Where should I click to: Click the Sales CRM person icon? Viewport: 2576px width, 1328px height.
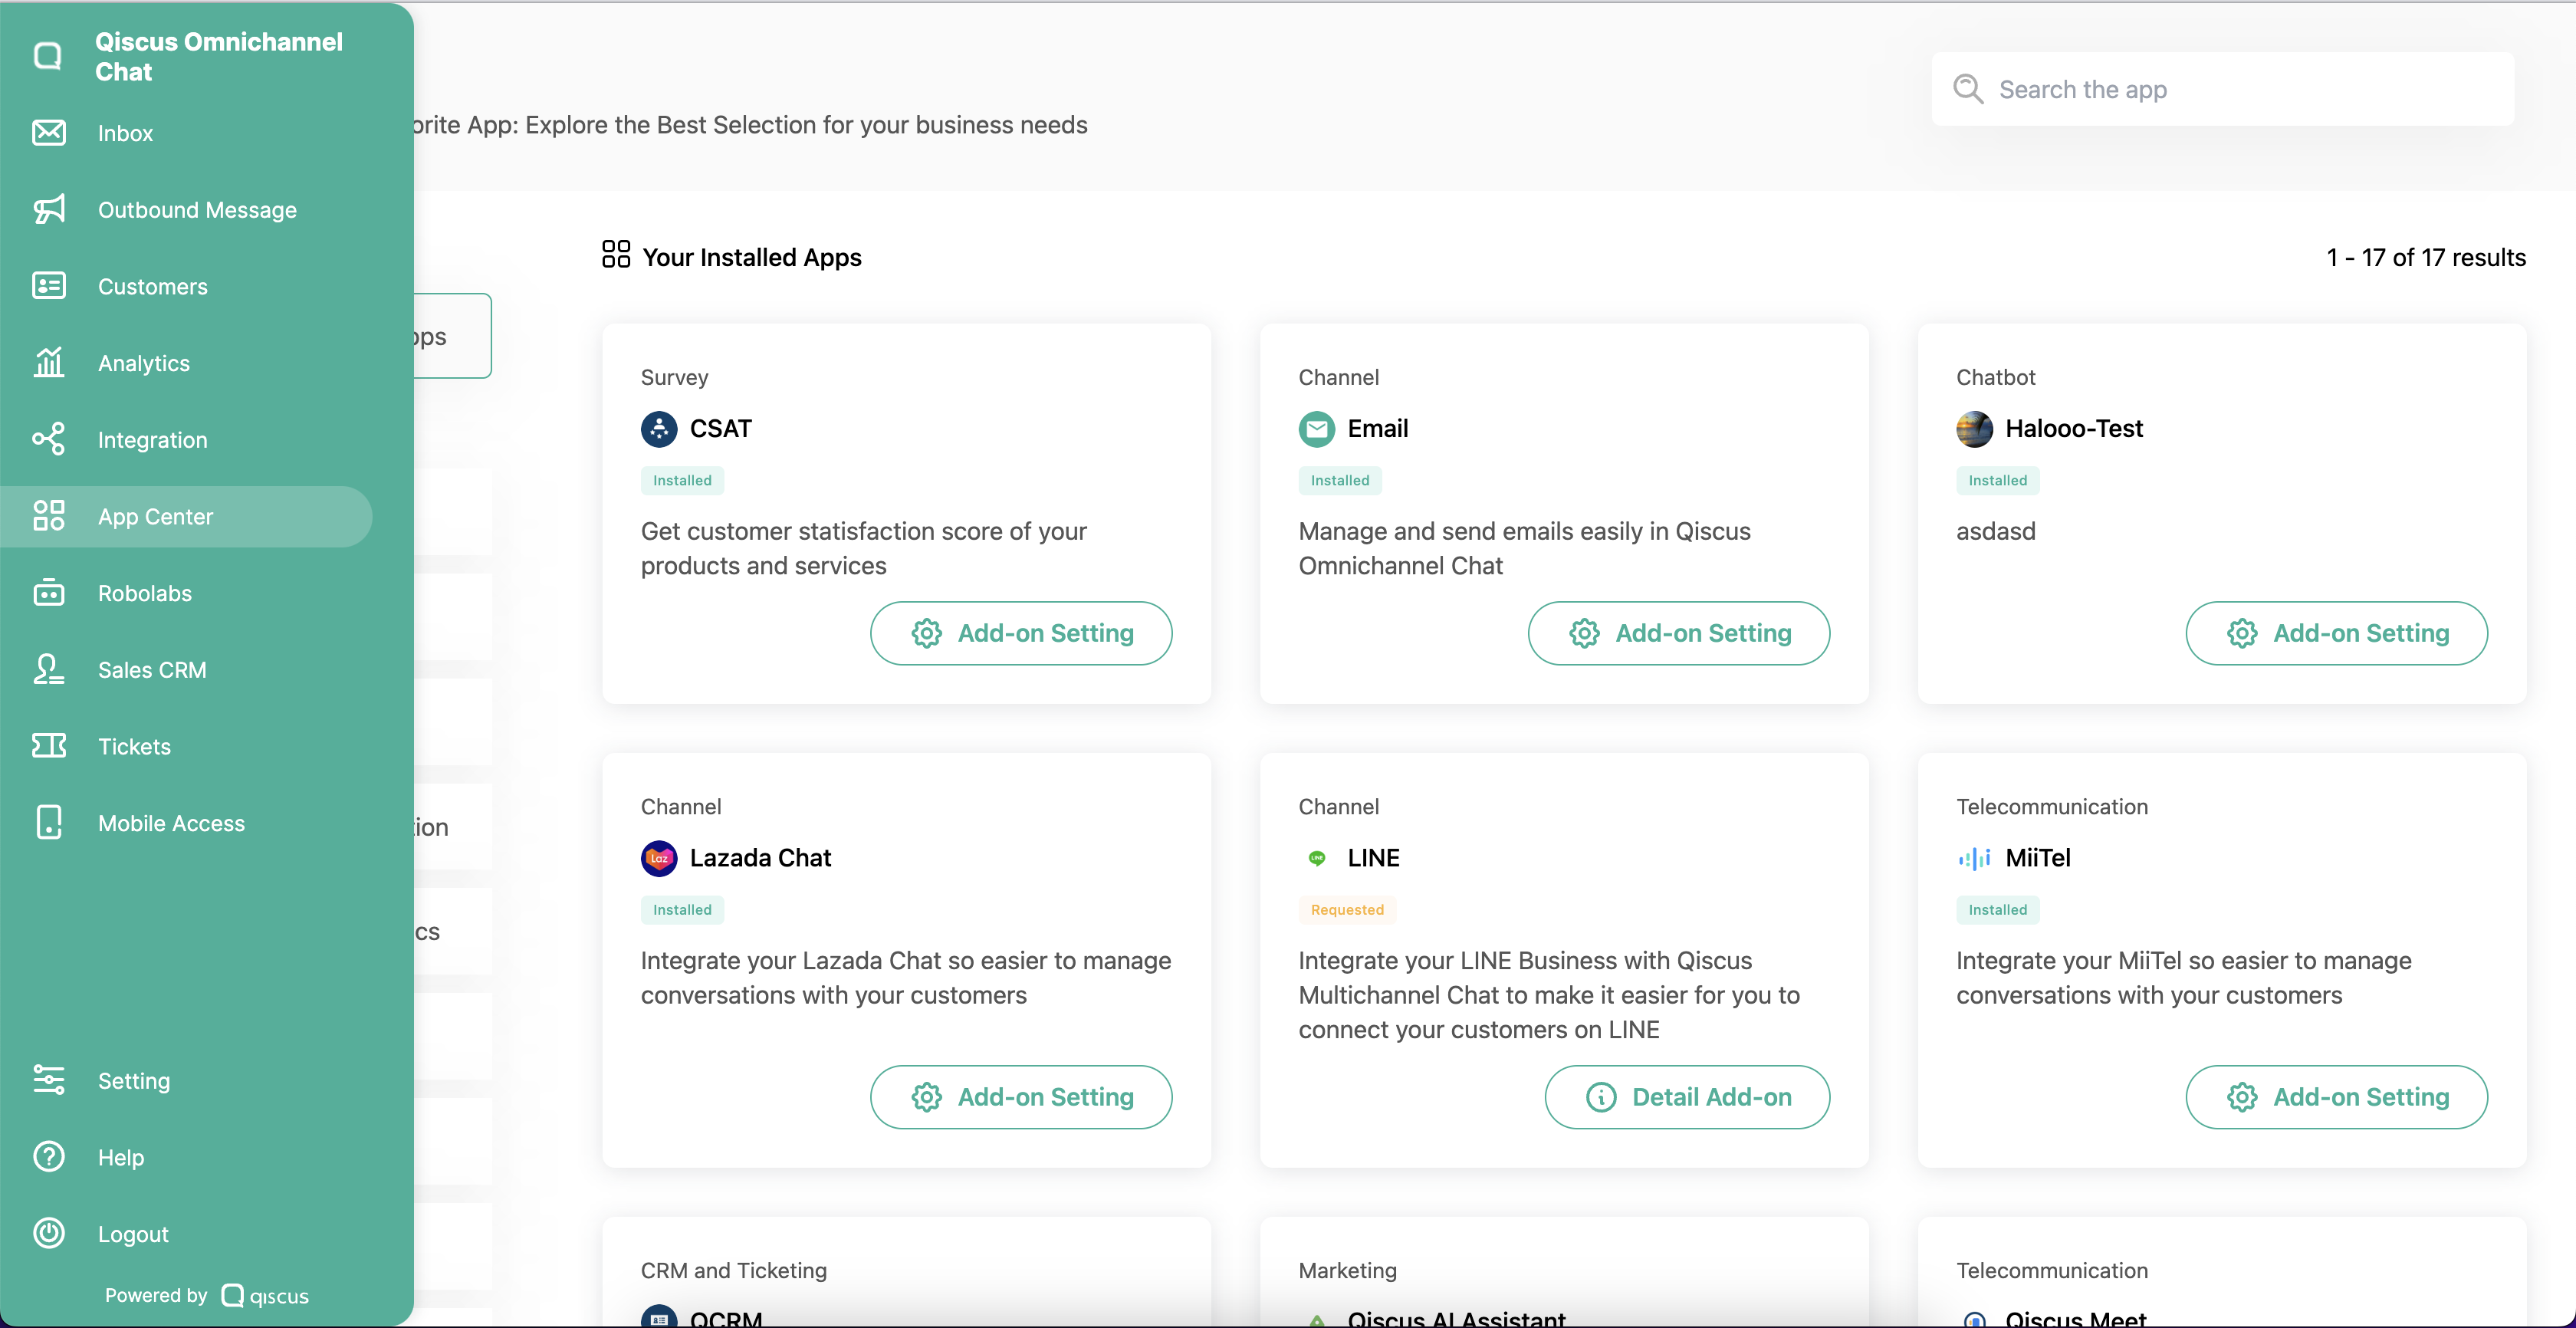tap(48, 669)
